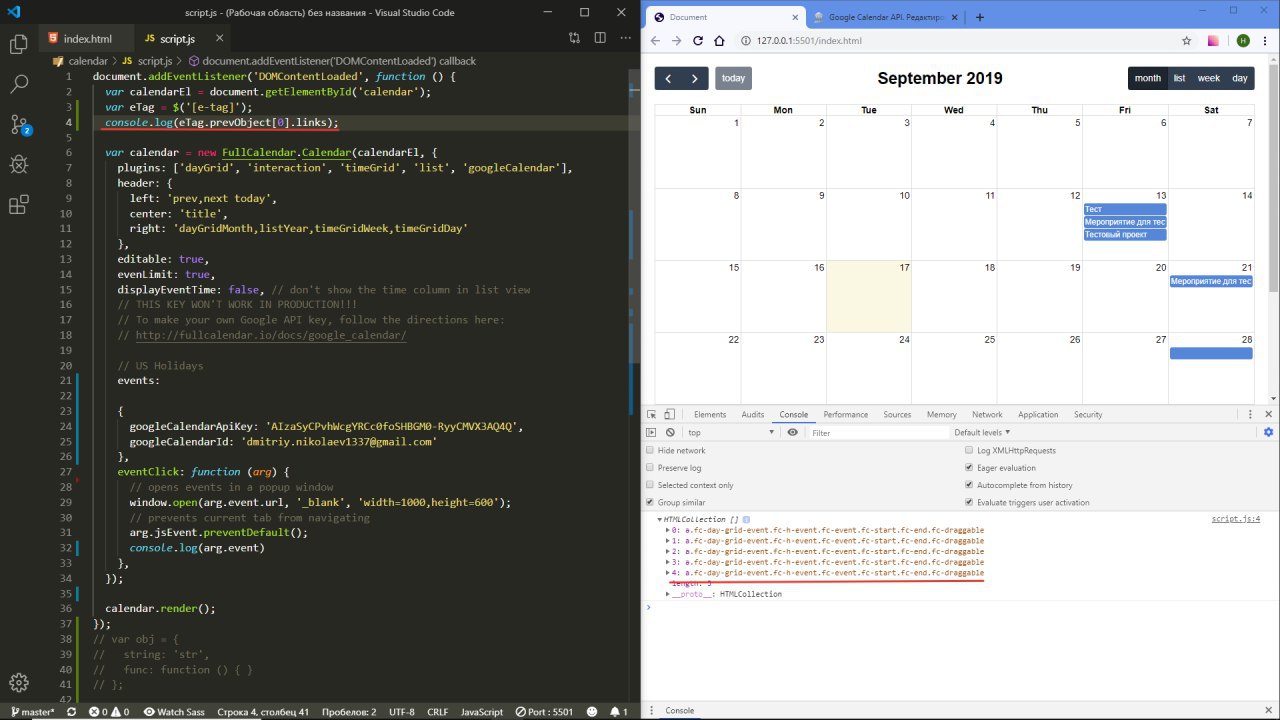Uncheck Evaluate triggers user activation

968,502
